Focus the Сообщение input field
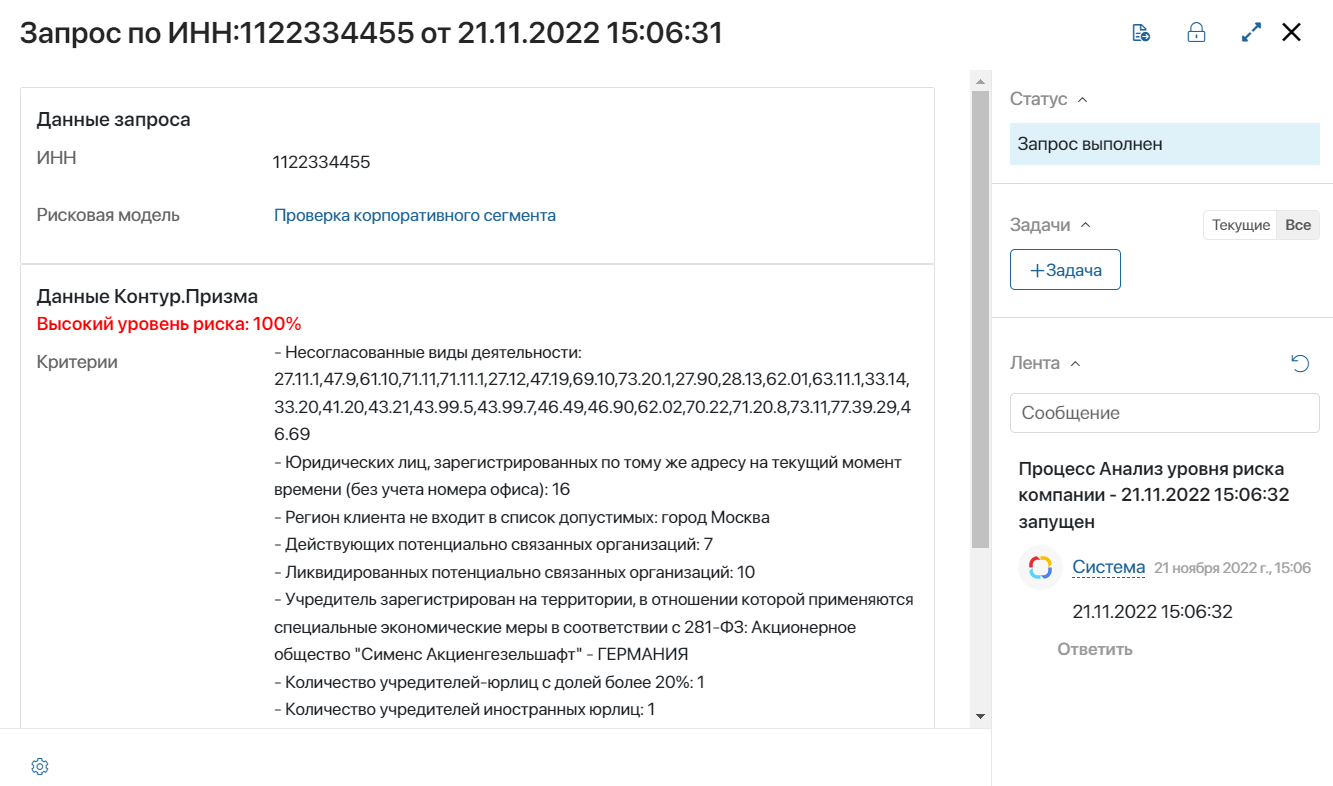The width and height of the screenshot is (1333, 786). pyautogui.click(x=1165, y=413)
